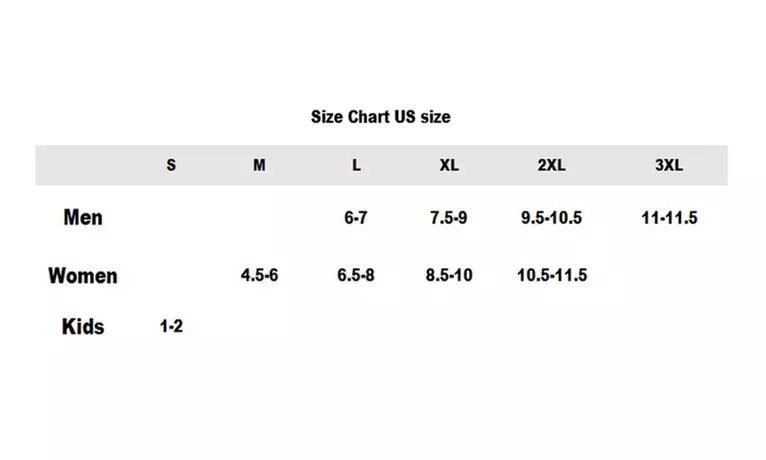Select the 2XL column header
766x460 pixels.
552,165
